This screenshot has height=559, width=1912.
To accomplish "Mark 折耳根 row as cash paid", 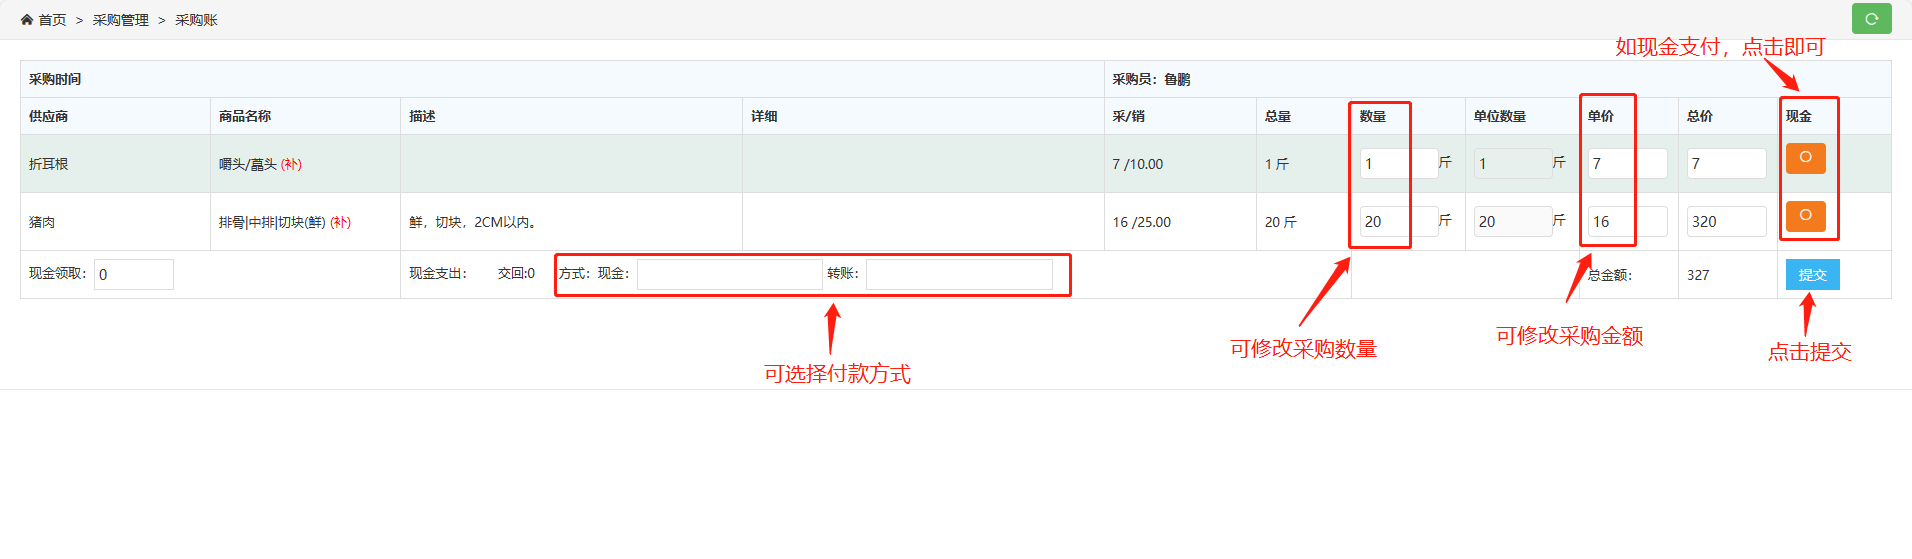I will tap(1805, 158).
